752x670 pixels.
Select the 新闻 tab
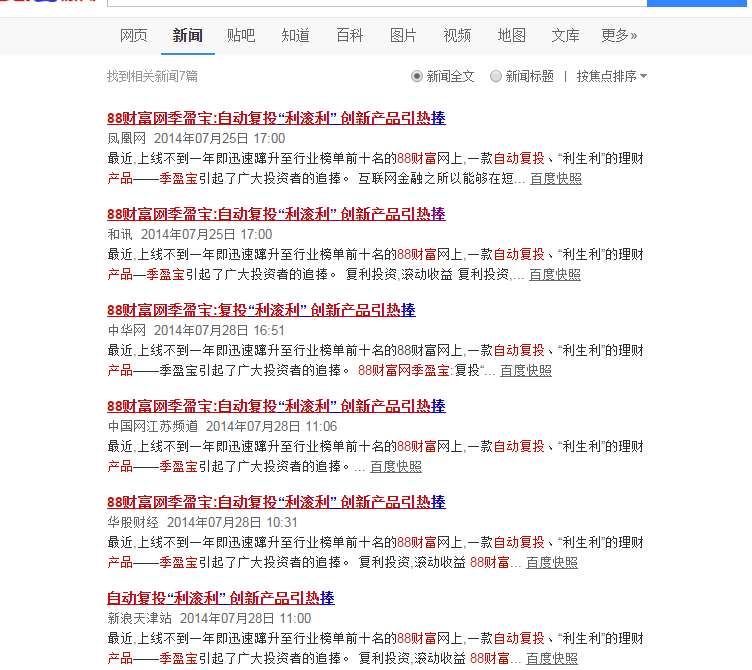188,35
